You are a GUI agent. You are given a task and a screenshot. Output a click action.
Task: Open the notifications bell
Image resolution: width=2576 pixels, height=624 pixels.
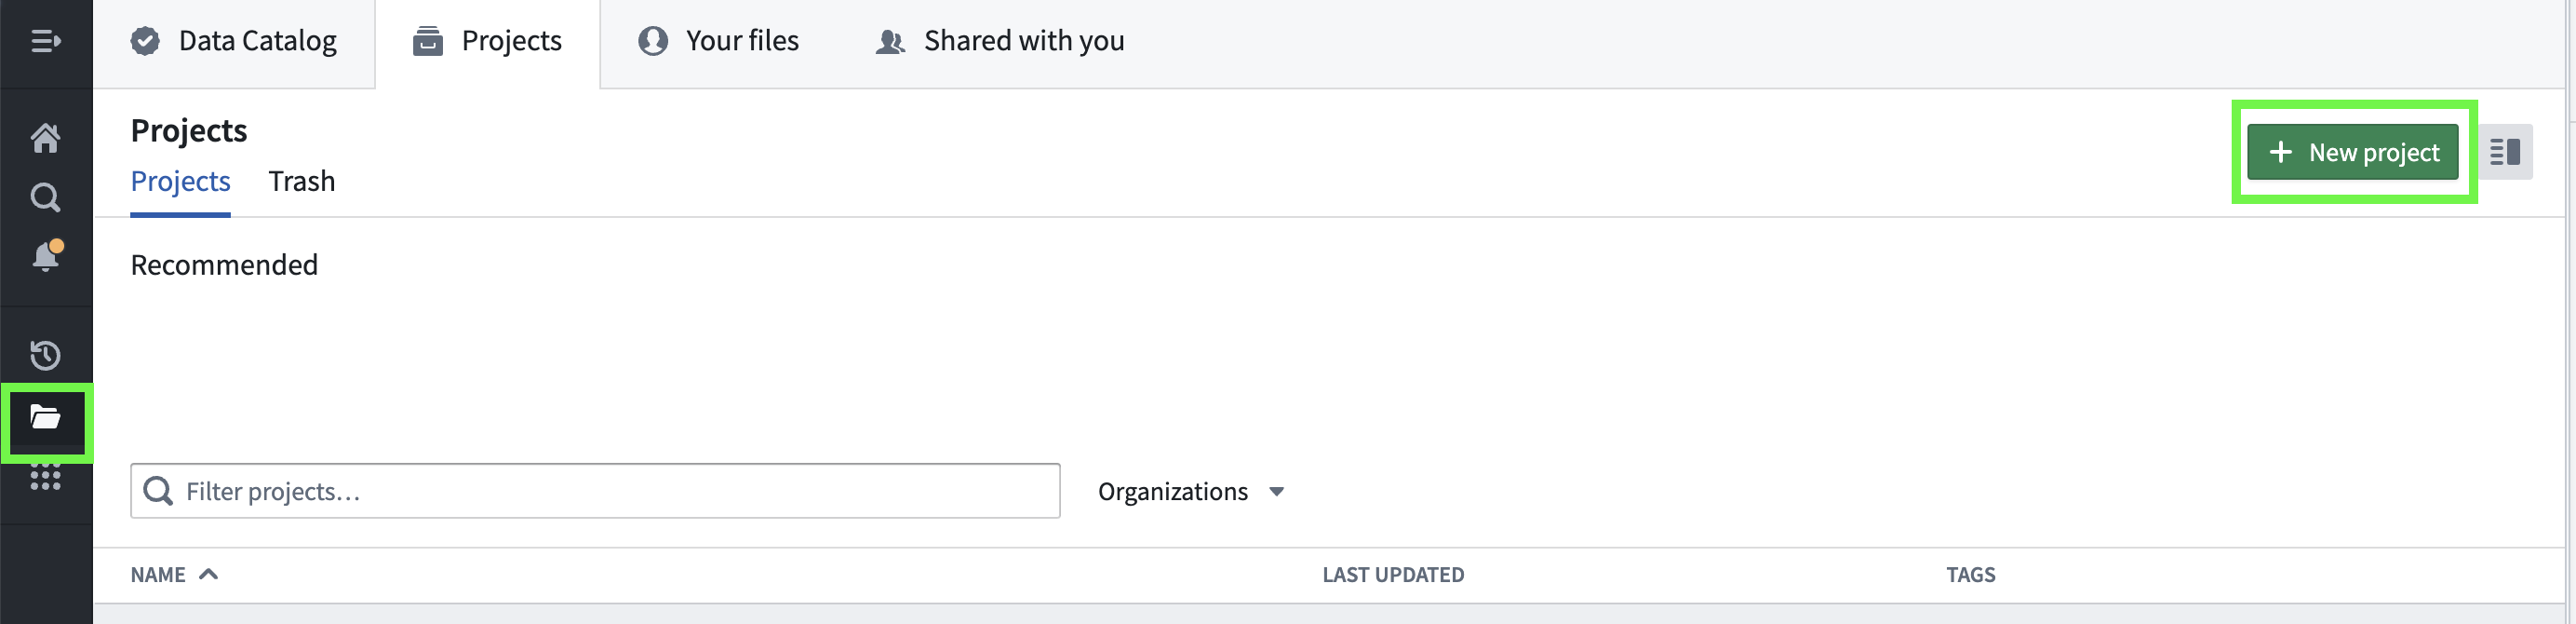pos(45,256)
